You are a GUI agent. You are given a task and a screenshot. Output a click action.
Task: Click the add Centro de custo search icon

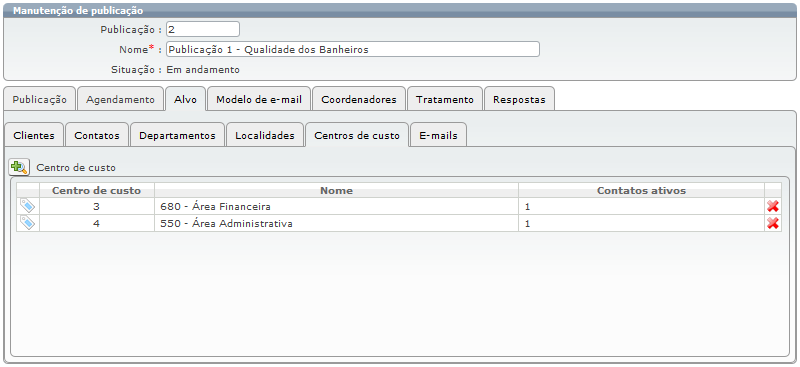pos(19,167)
